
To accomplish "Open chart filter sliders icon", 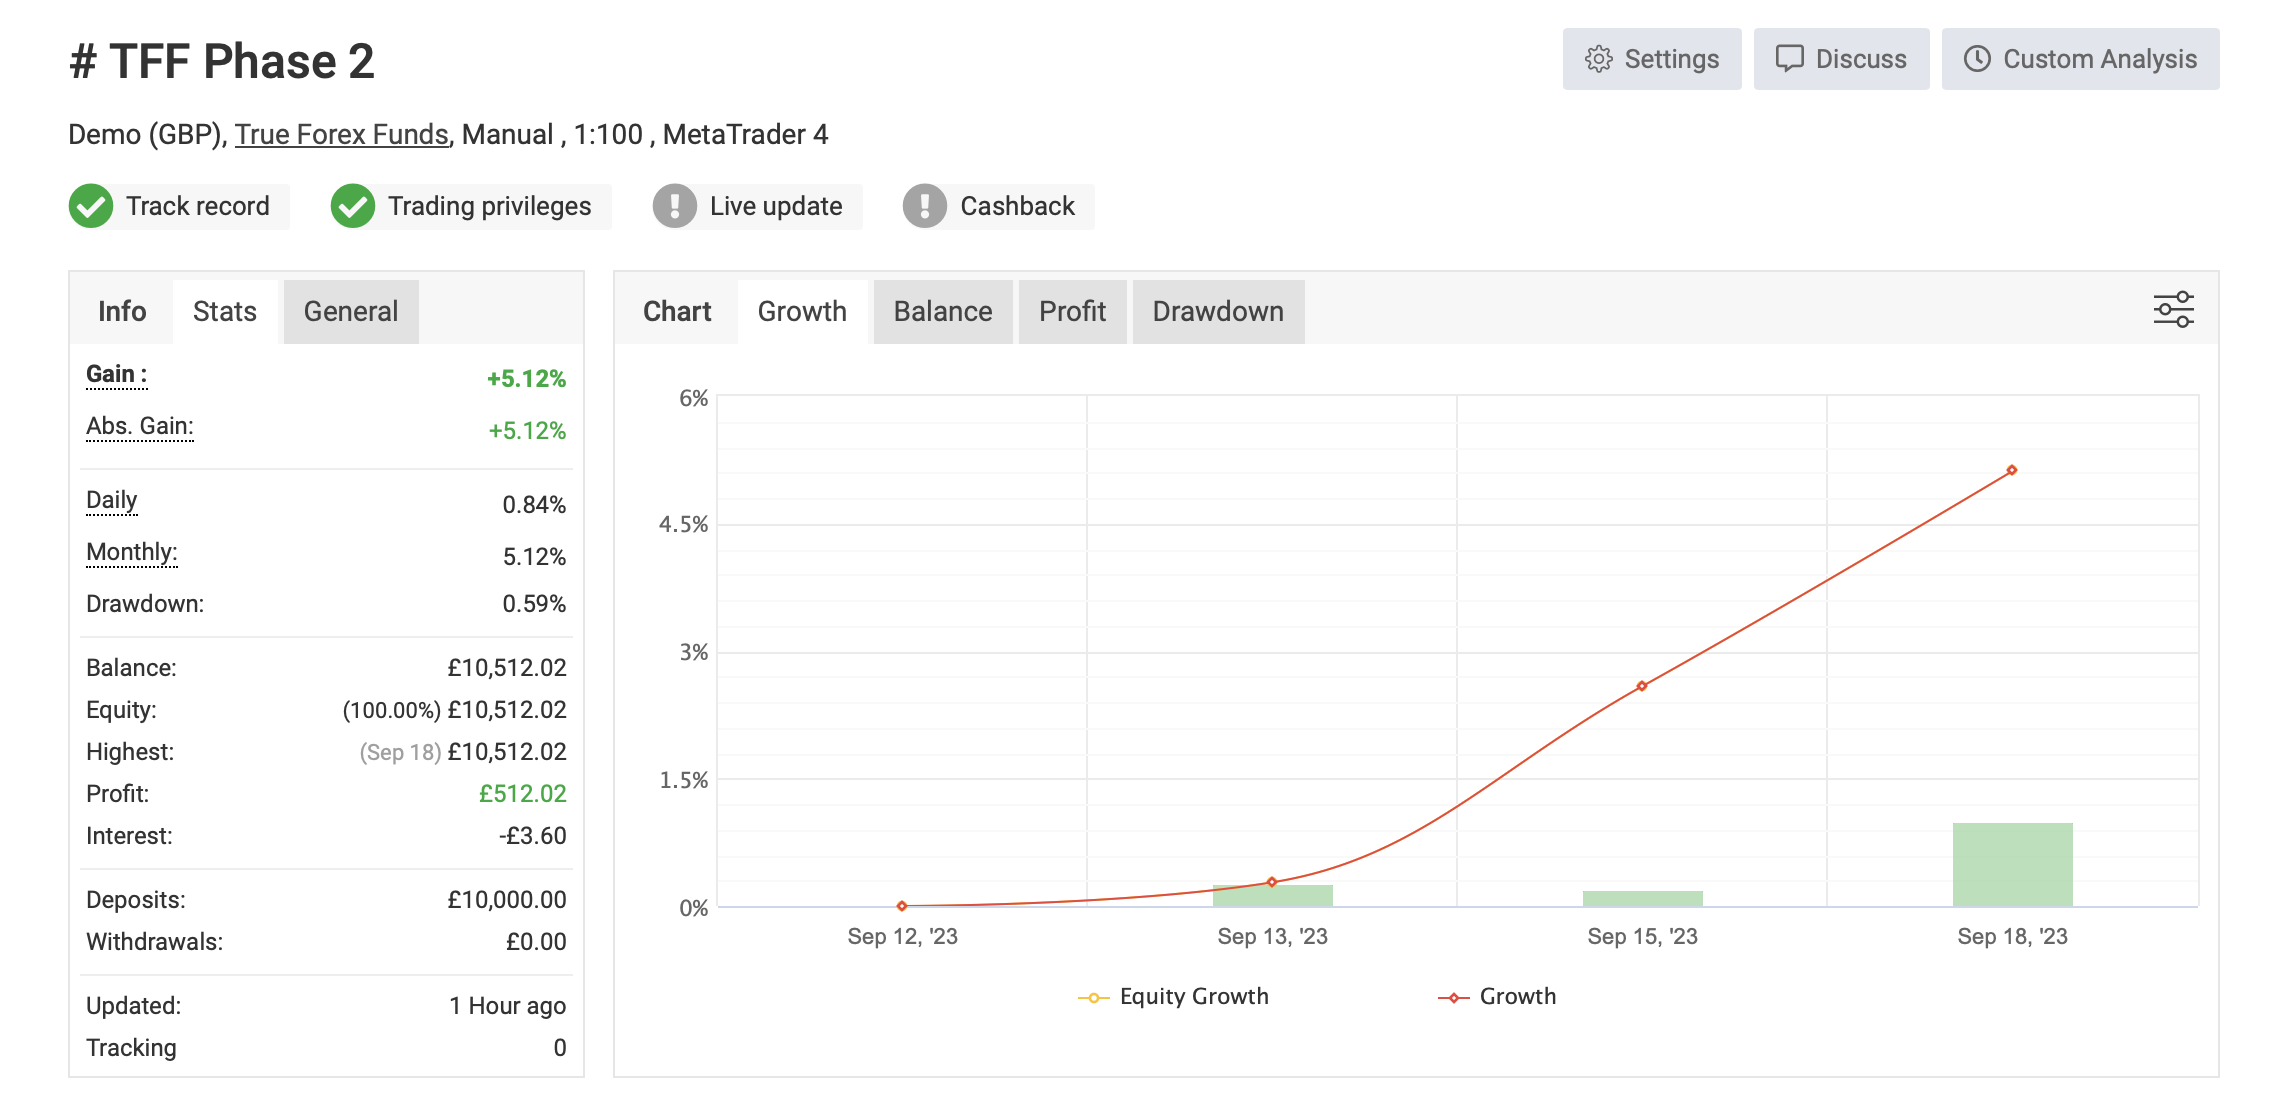I will click(x=2173, y=310).
